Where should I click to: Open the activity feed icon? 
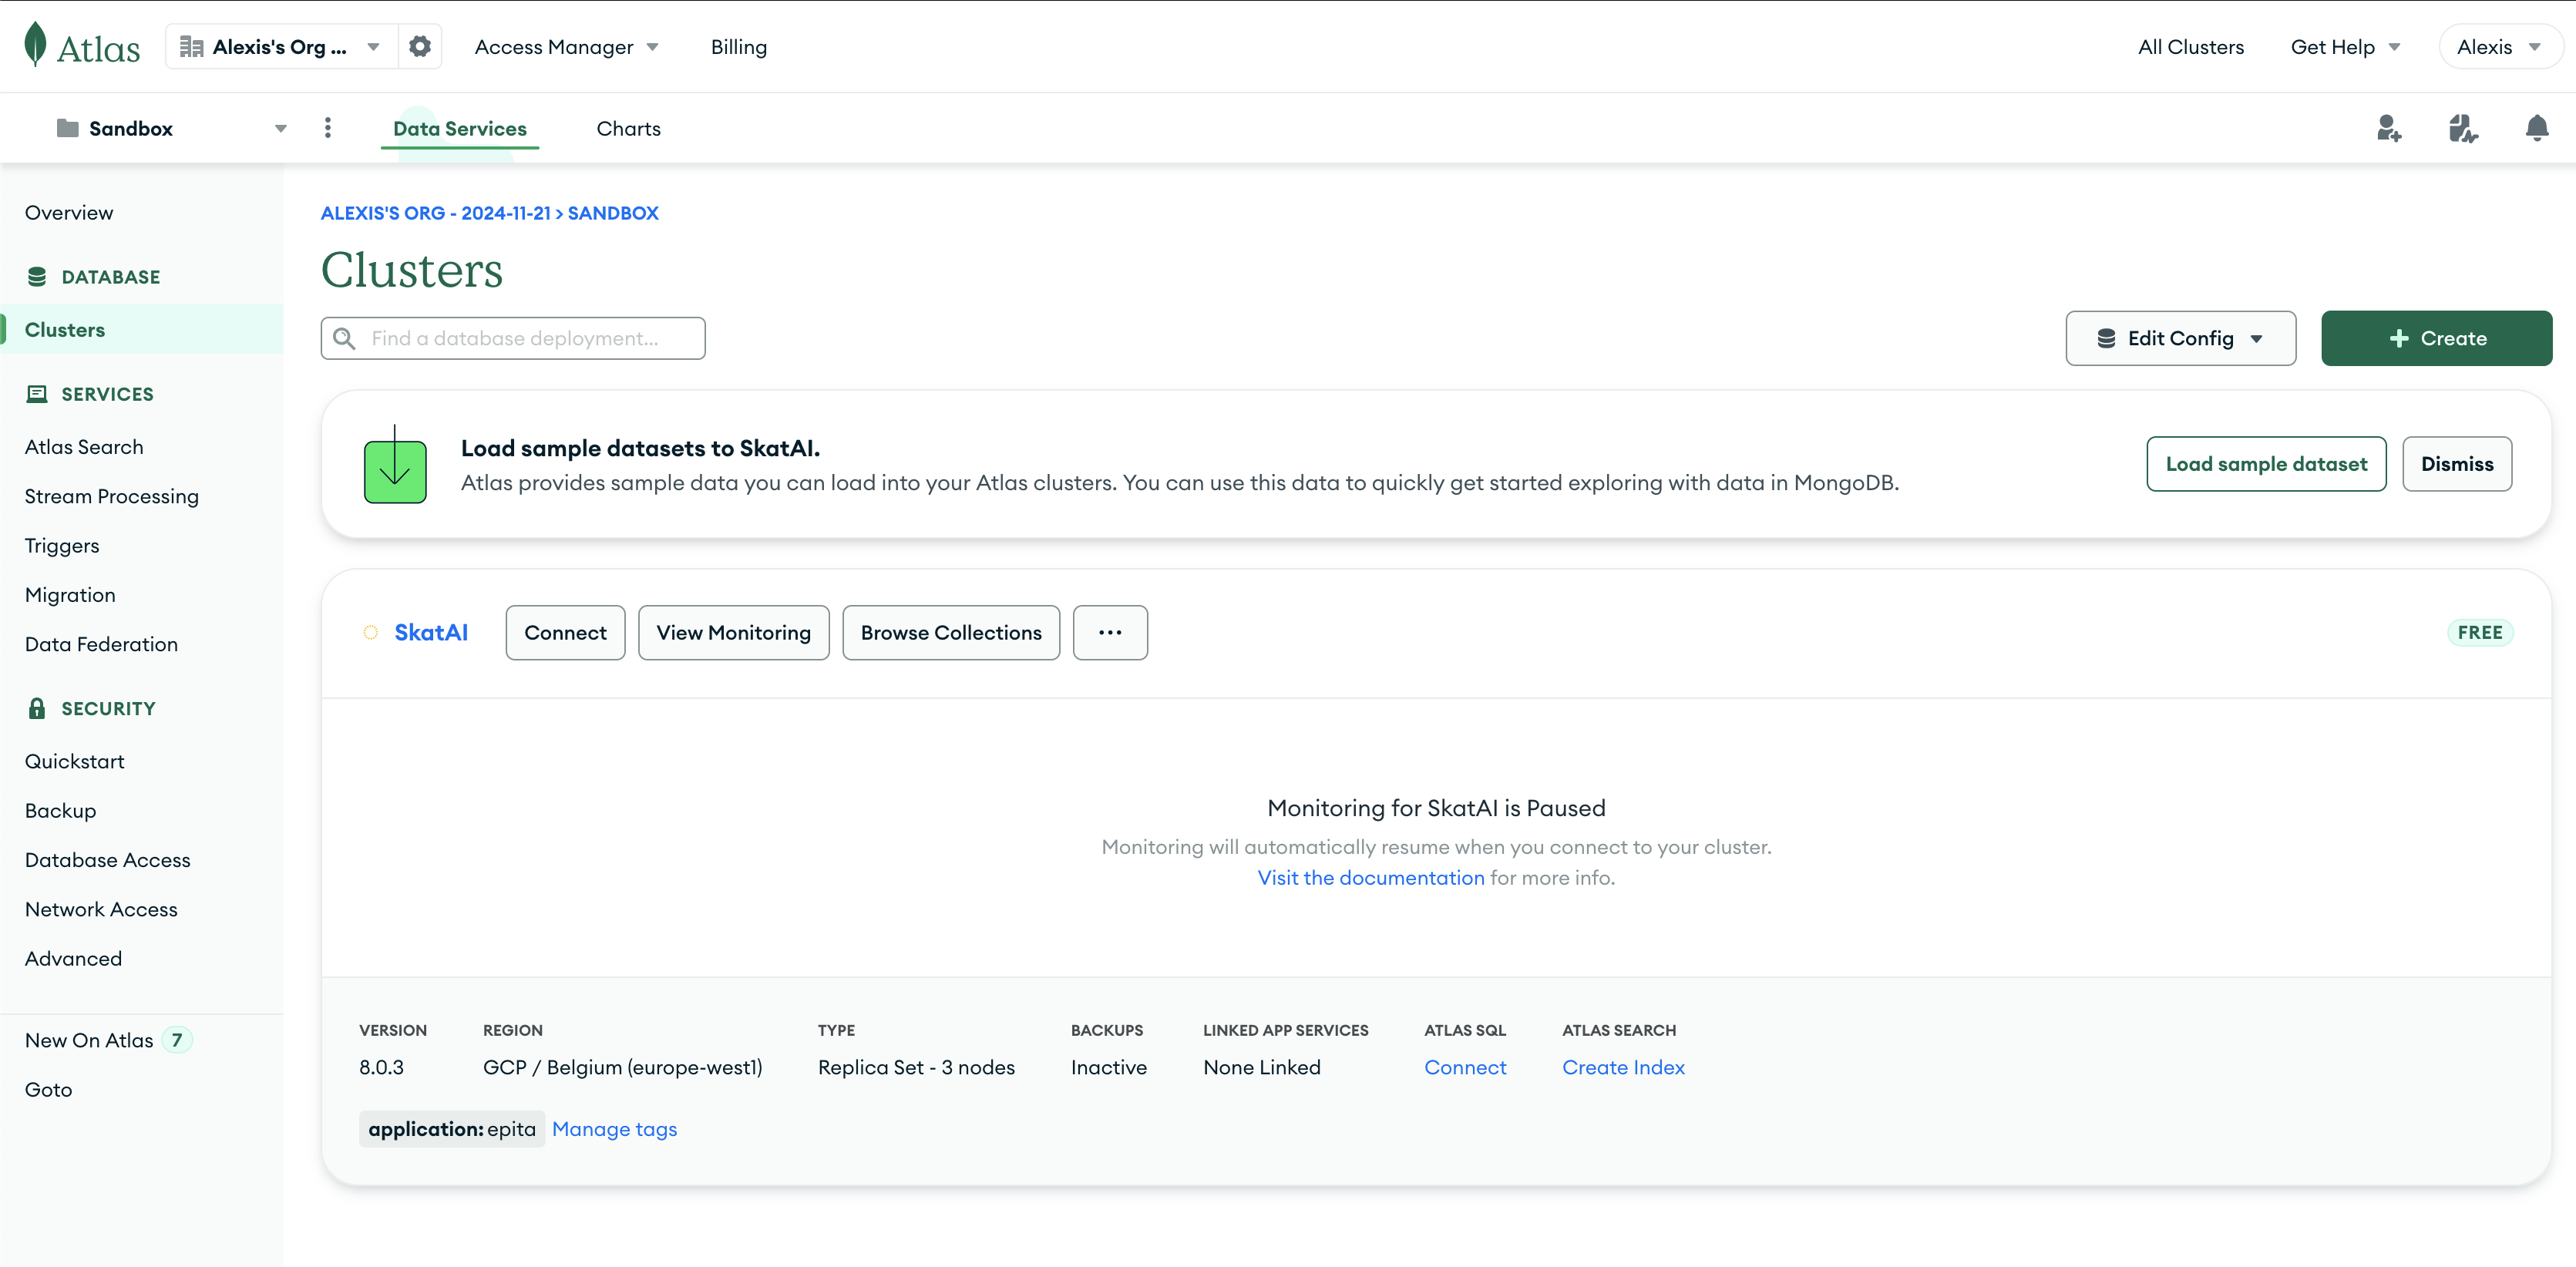tap(2463, 128)
